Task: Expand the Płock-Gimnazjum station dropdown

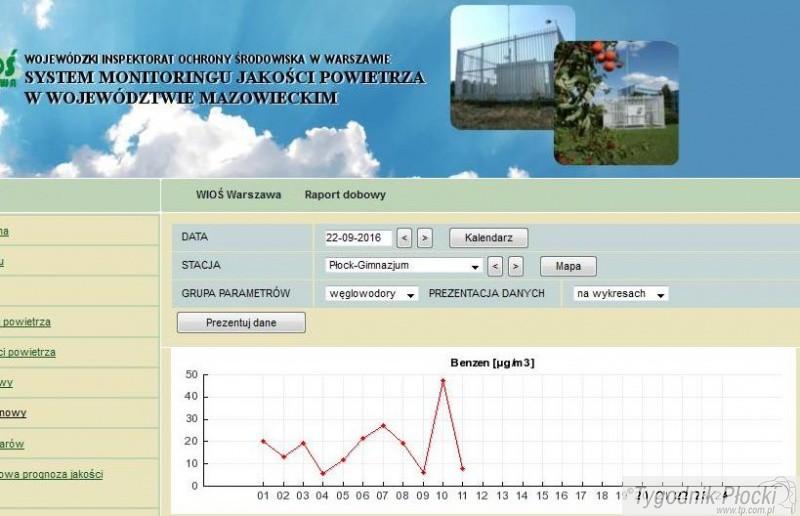Action: point(403,266)
